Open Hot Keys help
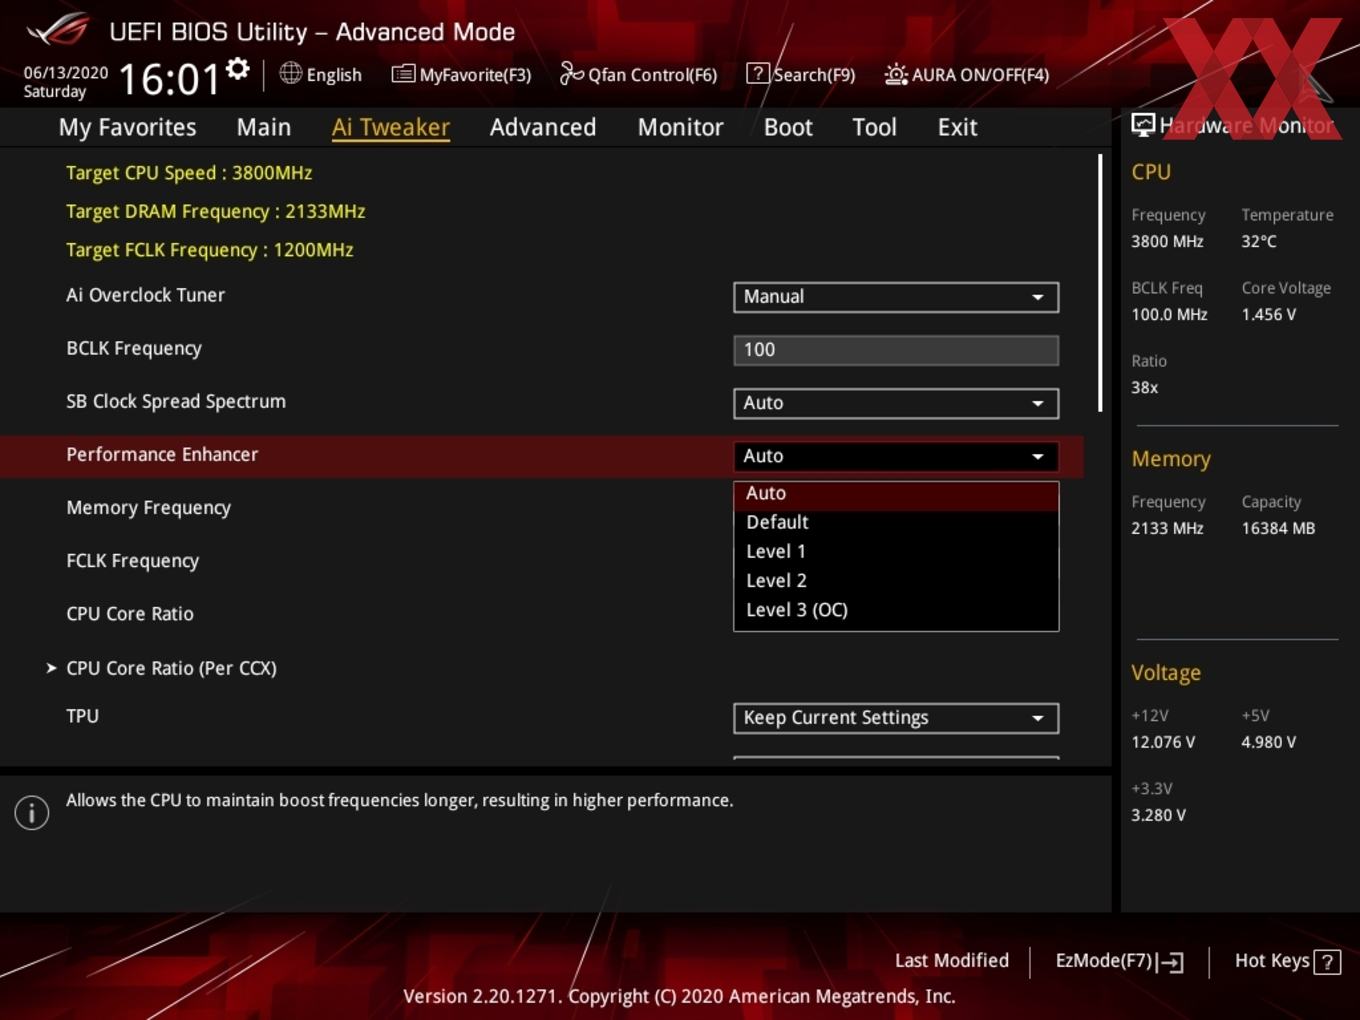The image size is (1360, 1020). tap(1287, 961)
